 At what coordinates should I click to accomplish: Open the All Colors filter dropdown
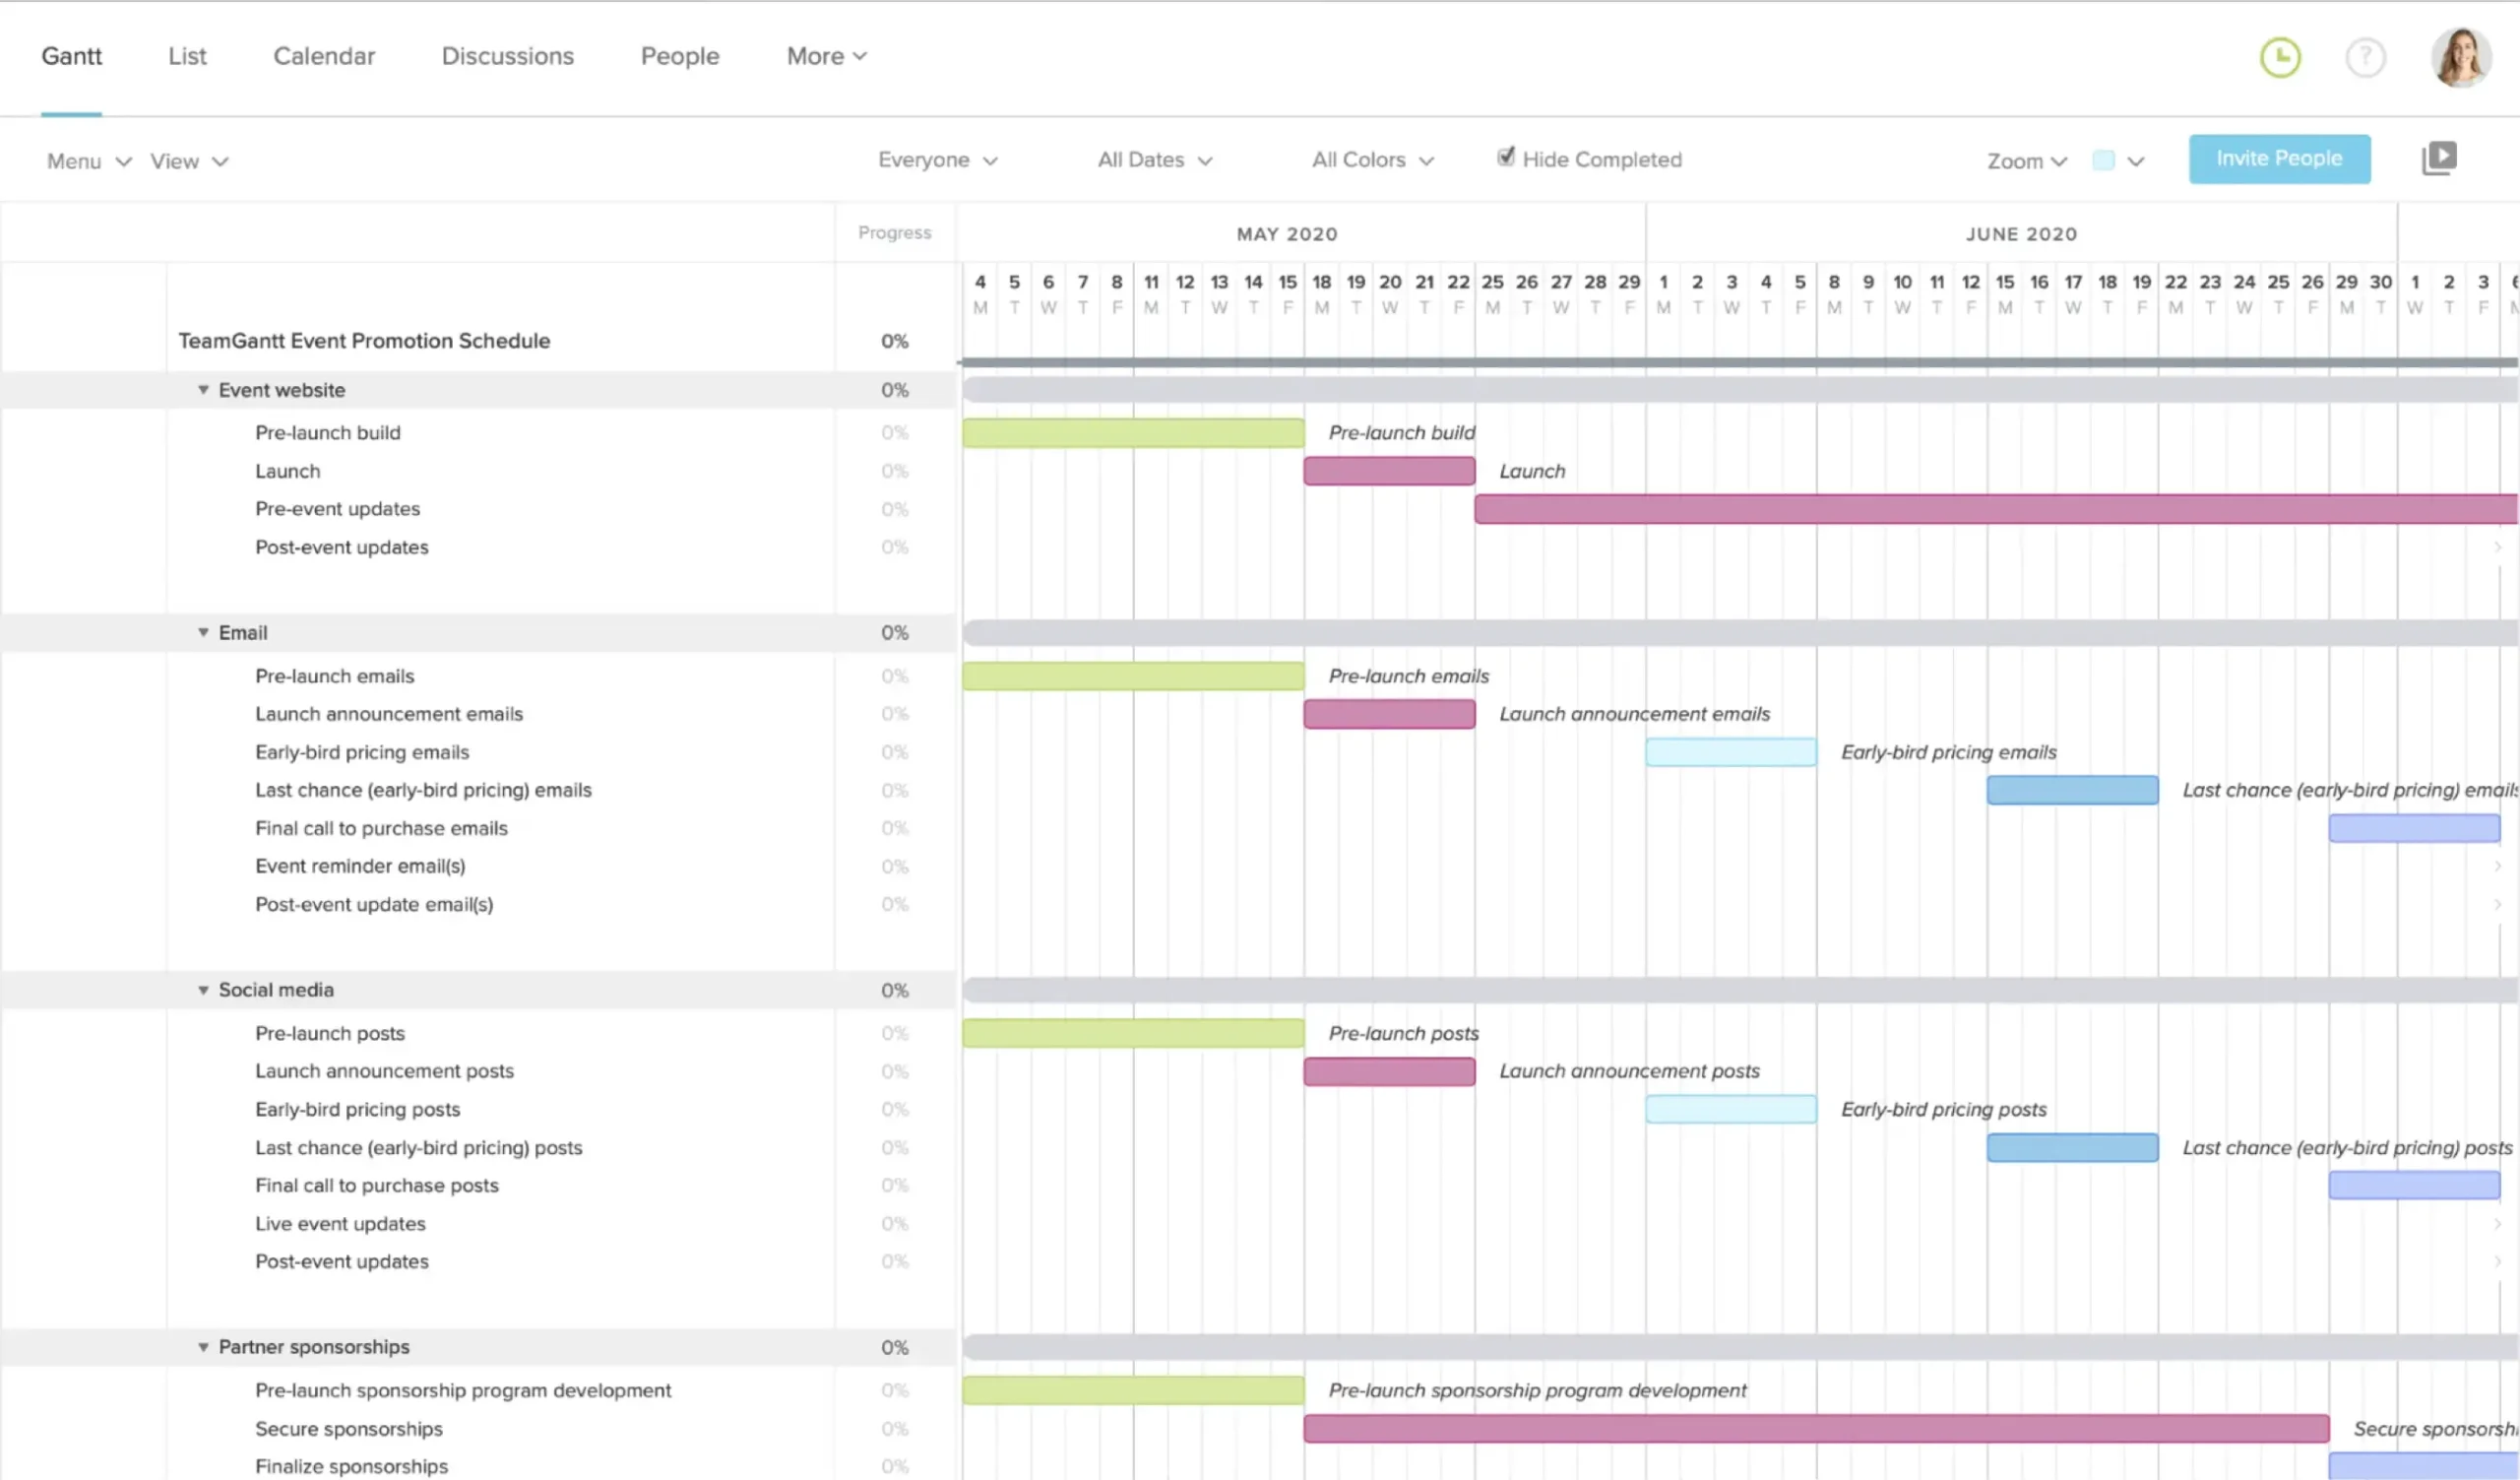pos(1371,159)
